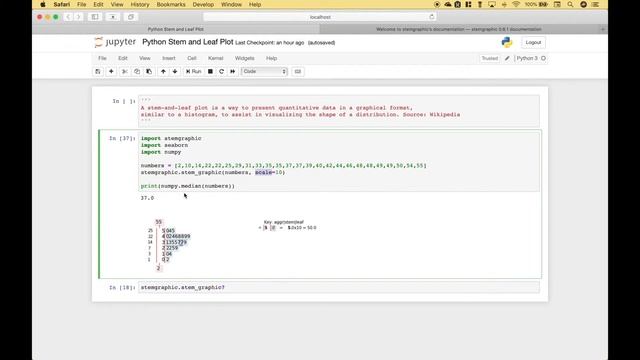This screenshot has height=360, width=640.
Task: Move selected cell down arrow
Action: click(175, 71)
